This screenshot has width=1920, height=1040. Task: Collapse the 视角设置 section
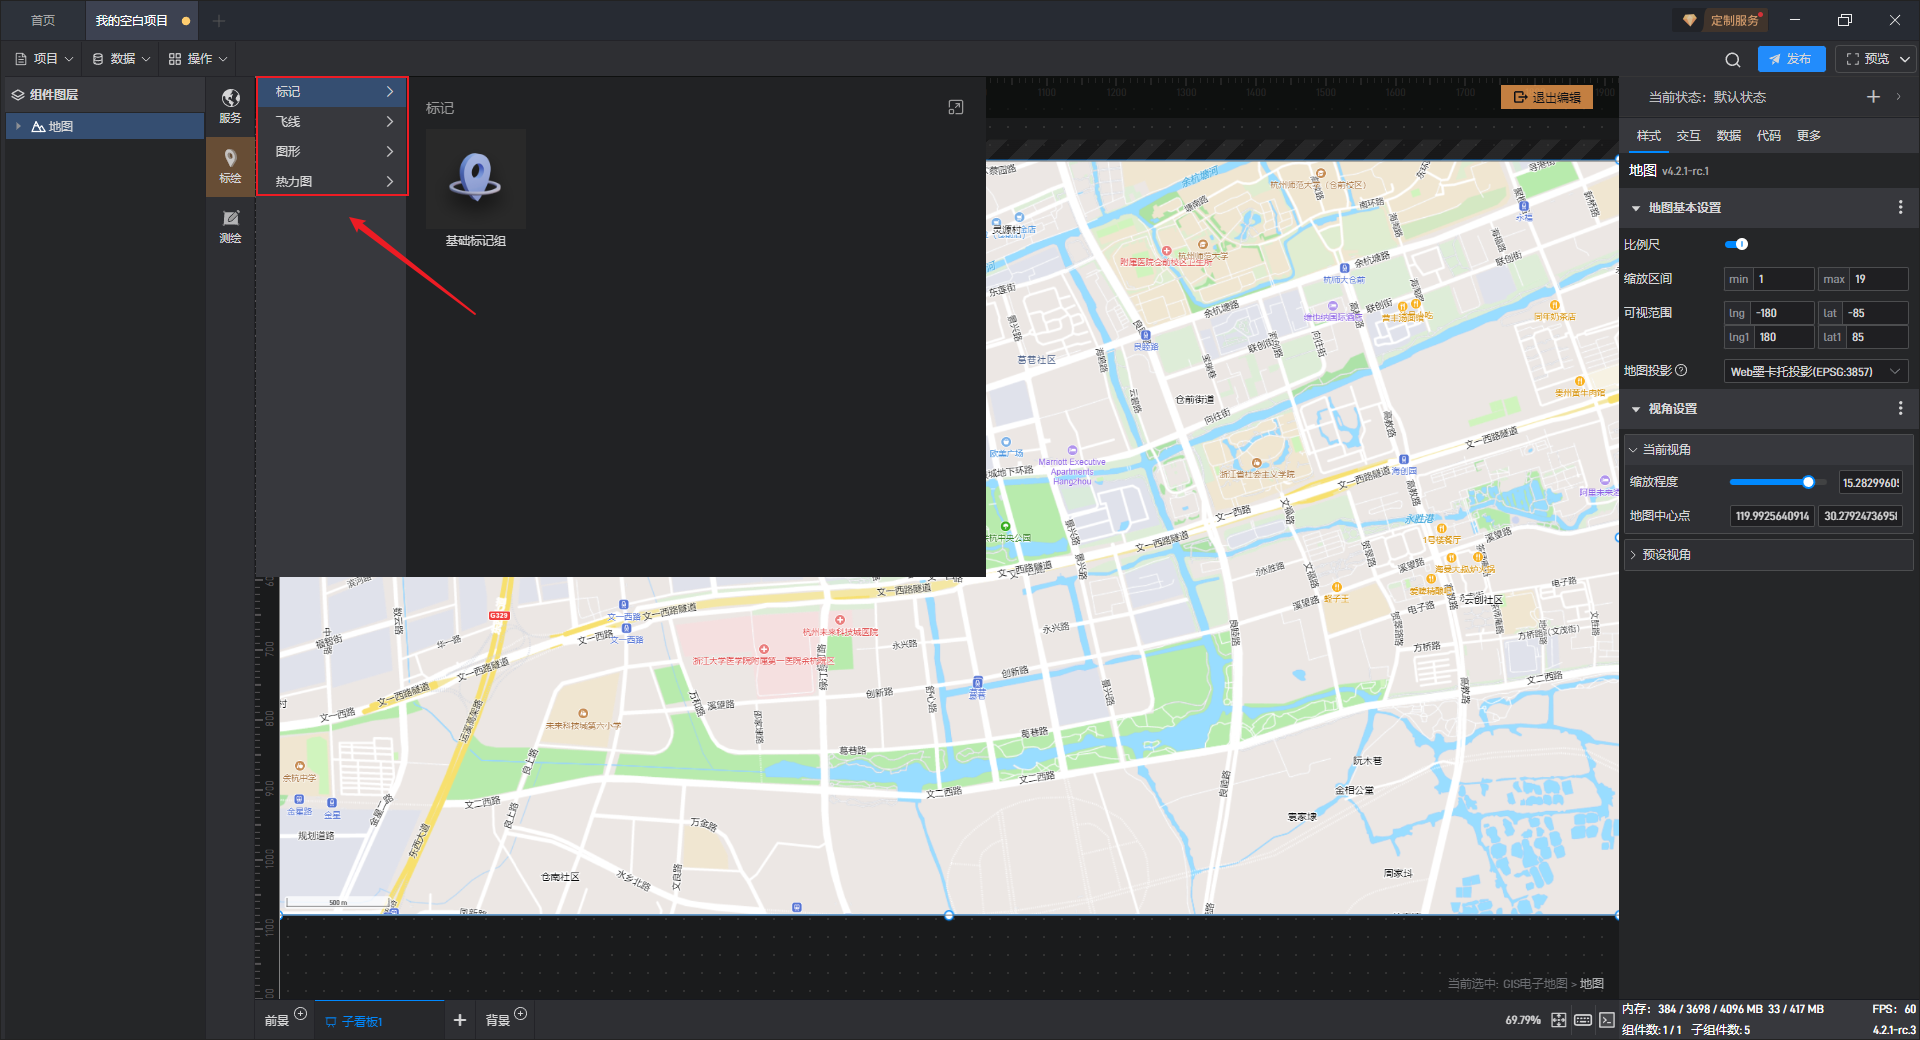pyautogui.click(x=1636, y=409)
